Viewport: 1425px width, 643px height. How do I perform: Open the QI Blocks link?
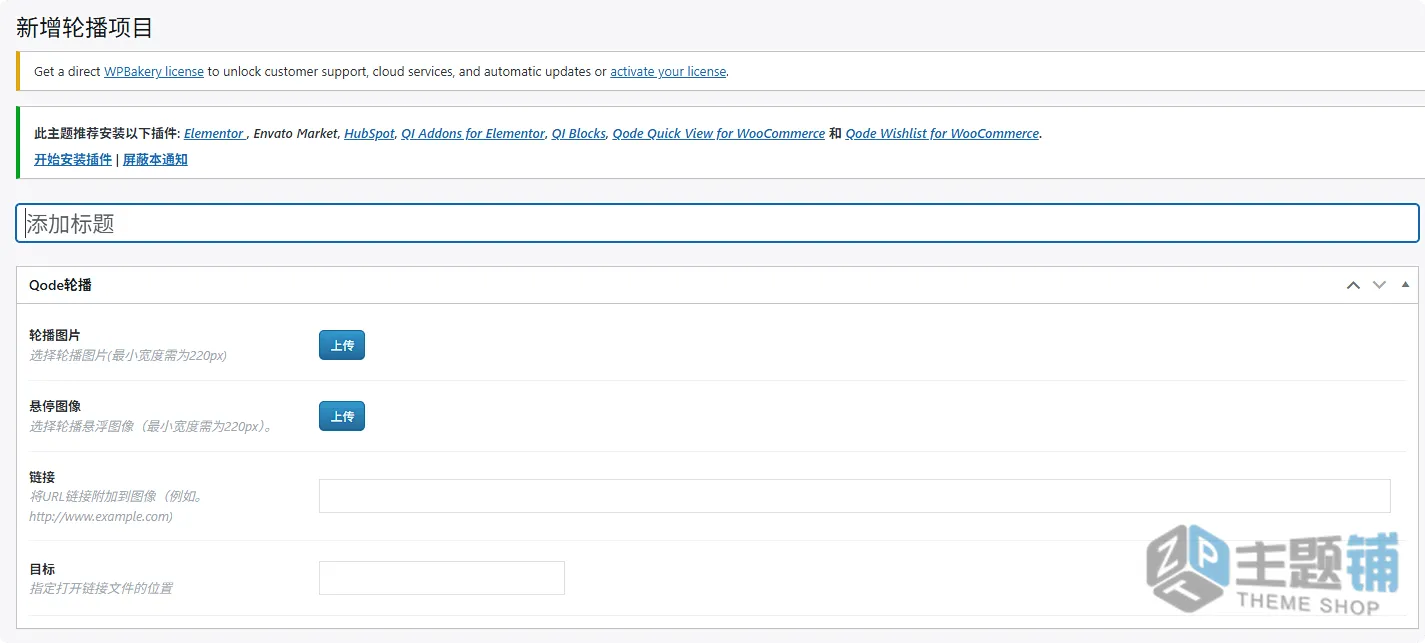pos(579,134)
